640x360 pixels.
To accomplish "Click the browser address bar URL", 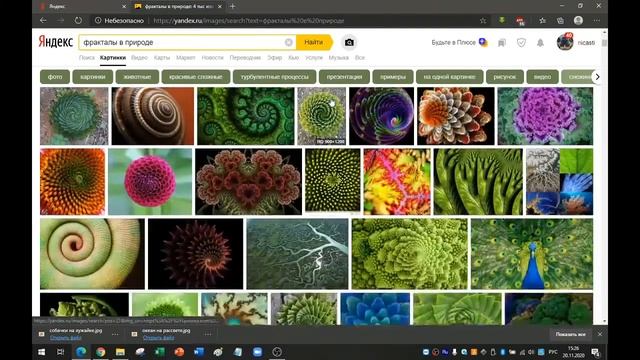I will pyautogui.click(x=249, y=20).
